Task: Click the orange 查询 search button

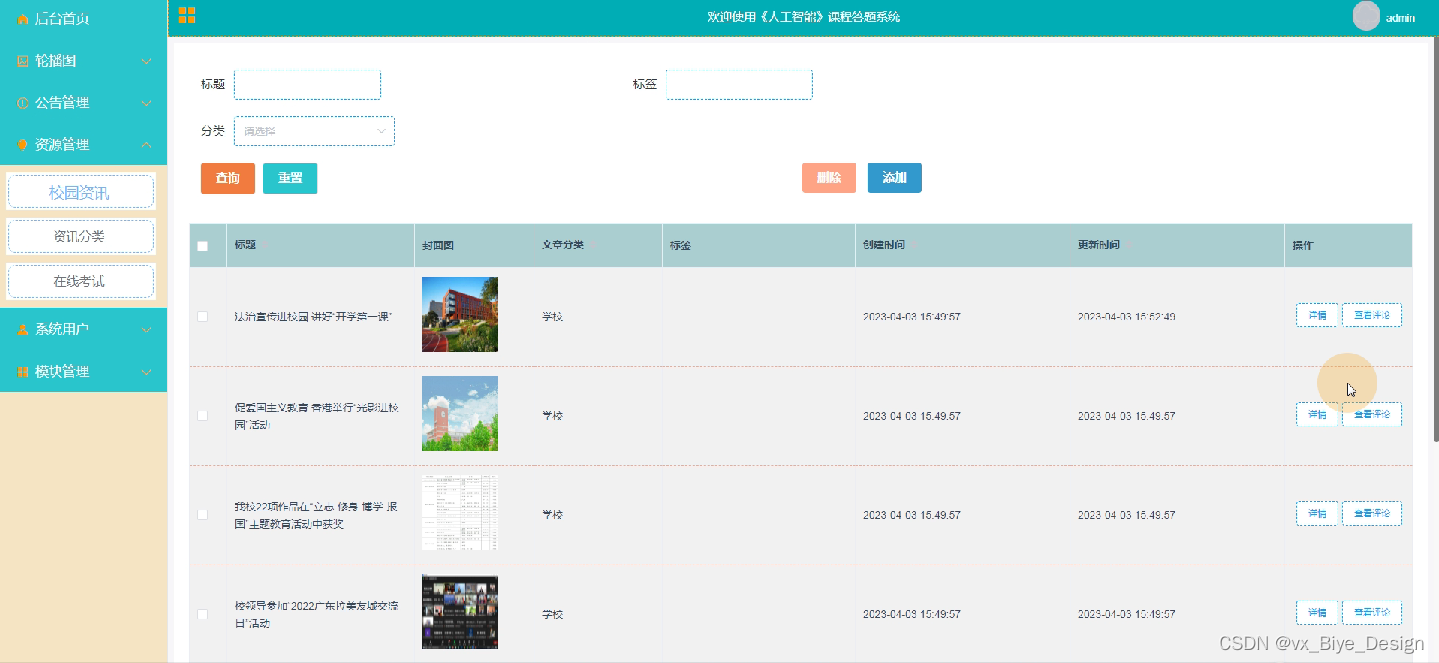Action: 228,178
